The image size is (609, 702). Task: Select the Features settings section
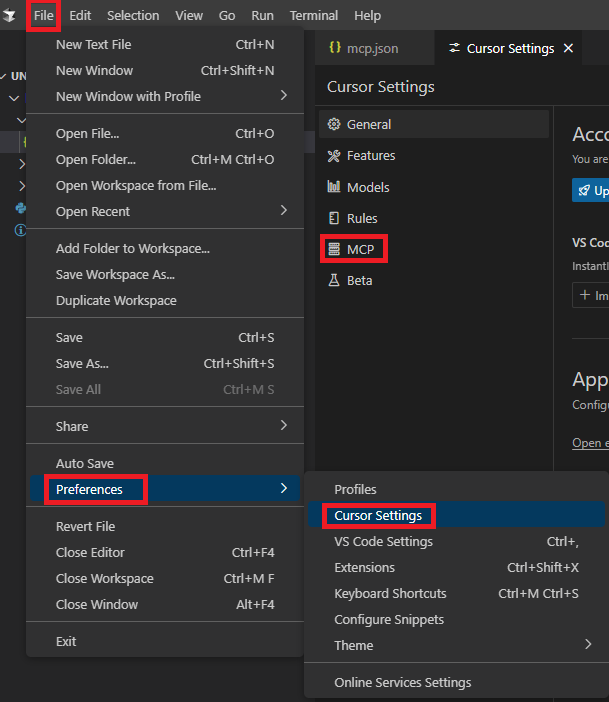[434, 155]
